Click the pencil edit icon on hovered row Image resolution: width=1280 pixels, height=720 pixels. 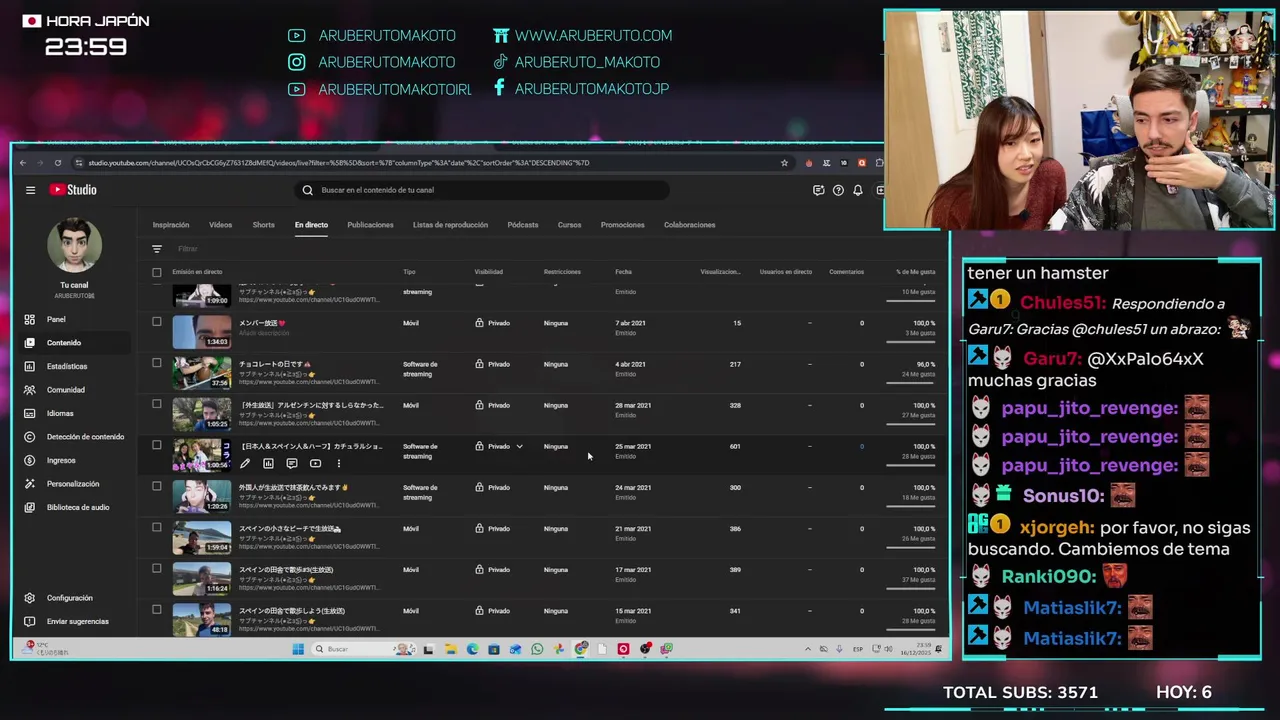[244, 464]
